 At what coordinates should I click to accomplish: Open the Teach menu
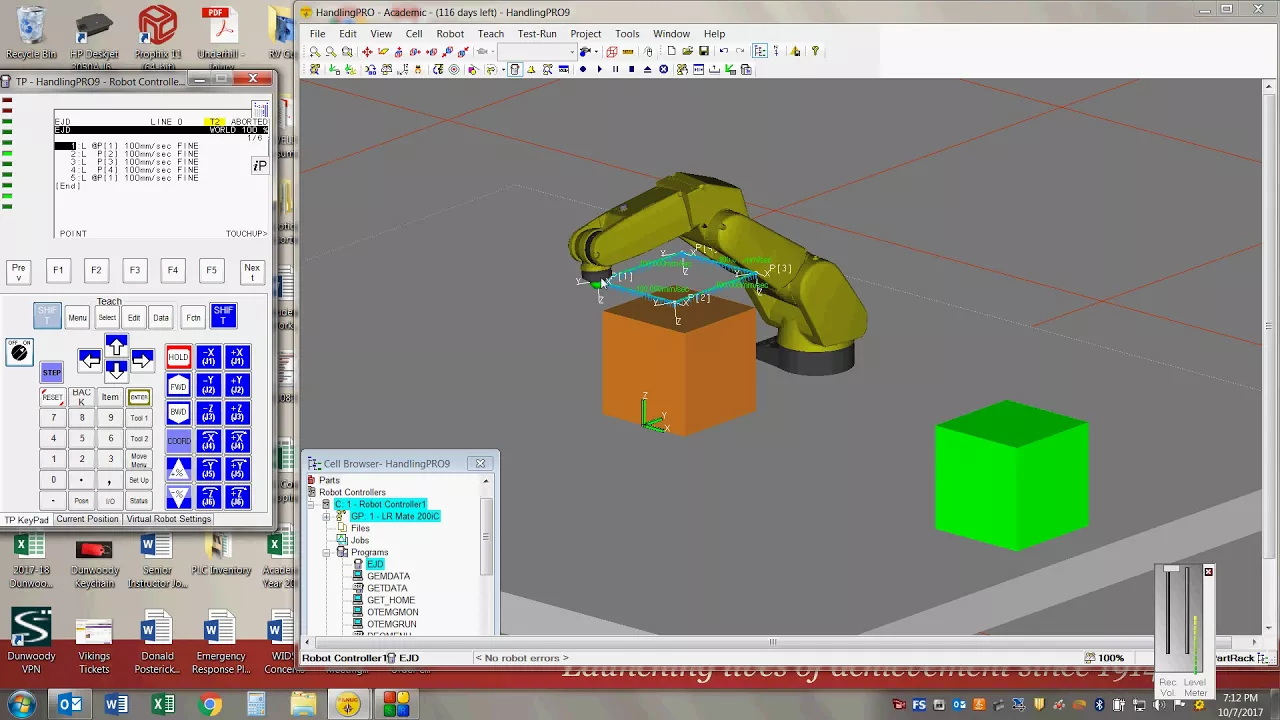pos(491,33)
